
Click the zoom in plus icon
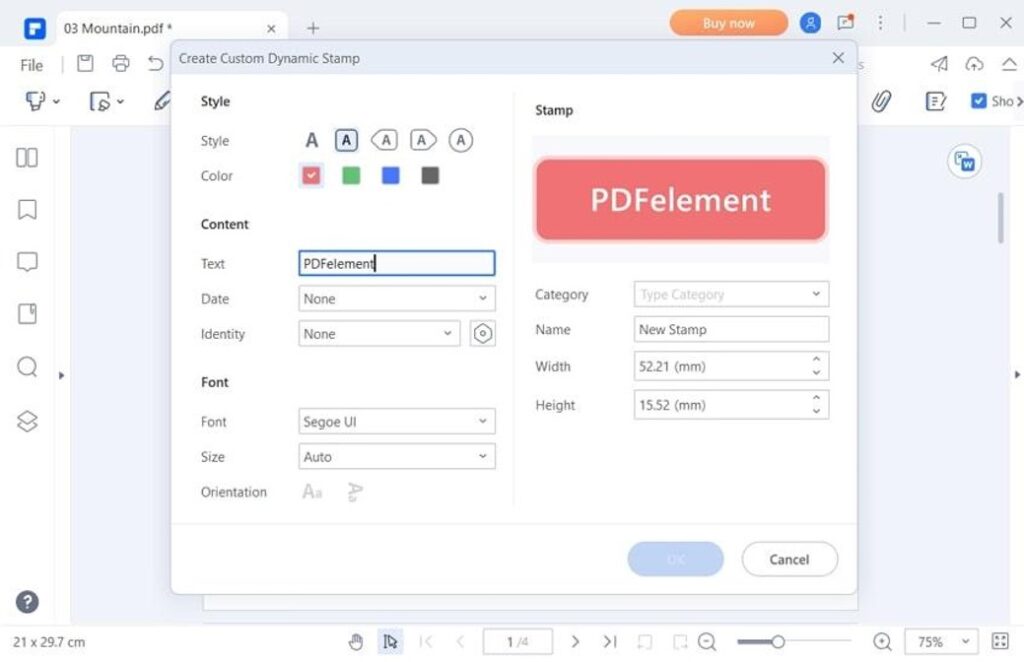click(882, 641)
